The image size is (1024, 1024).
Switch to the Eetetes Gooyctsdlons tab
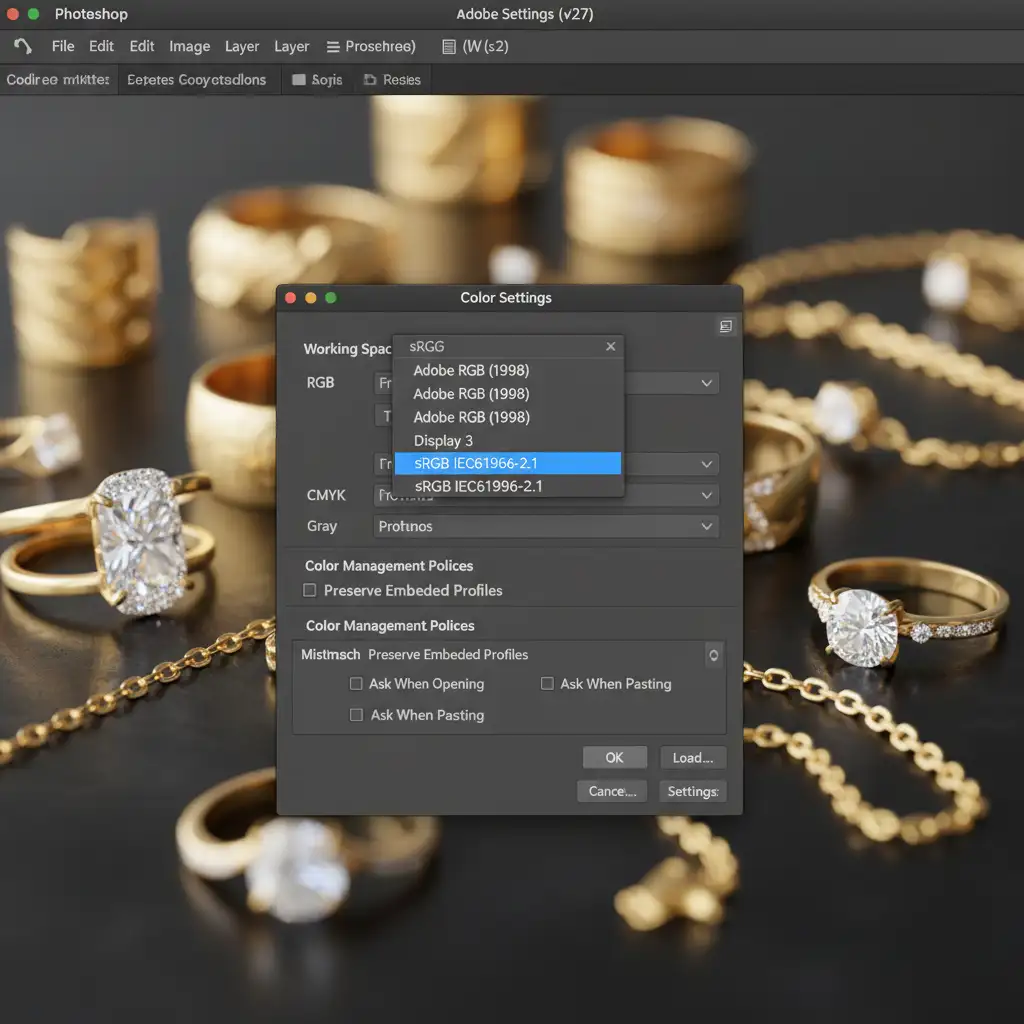(x=197, y=80)
